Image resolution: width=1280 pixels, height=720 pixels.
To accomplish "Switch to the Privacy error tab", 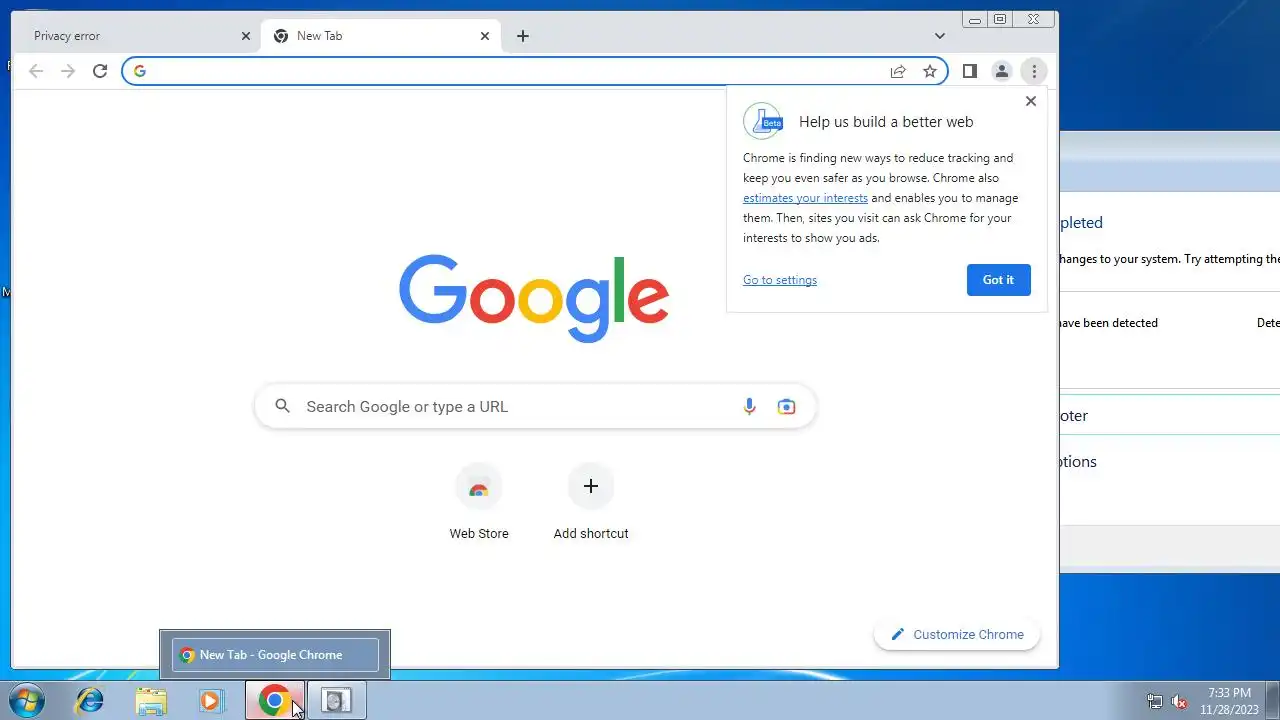I will coord(137,36).
